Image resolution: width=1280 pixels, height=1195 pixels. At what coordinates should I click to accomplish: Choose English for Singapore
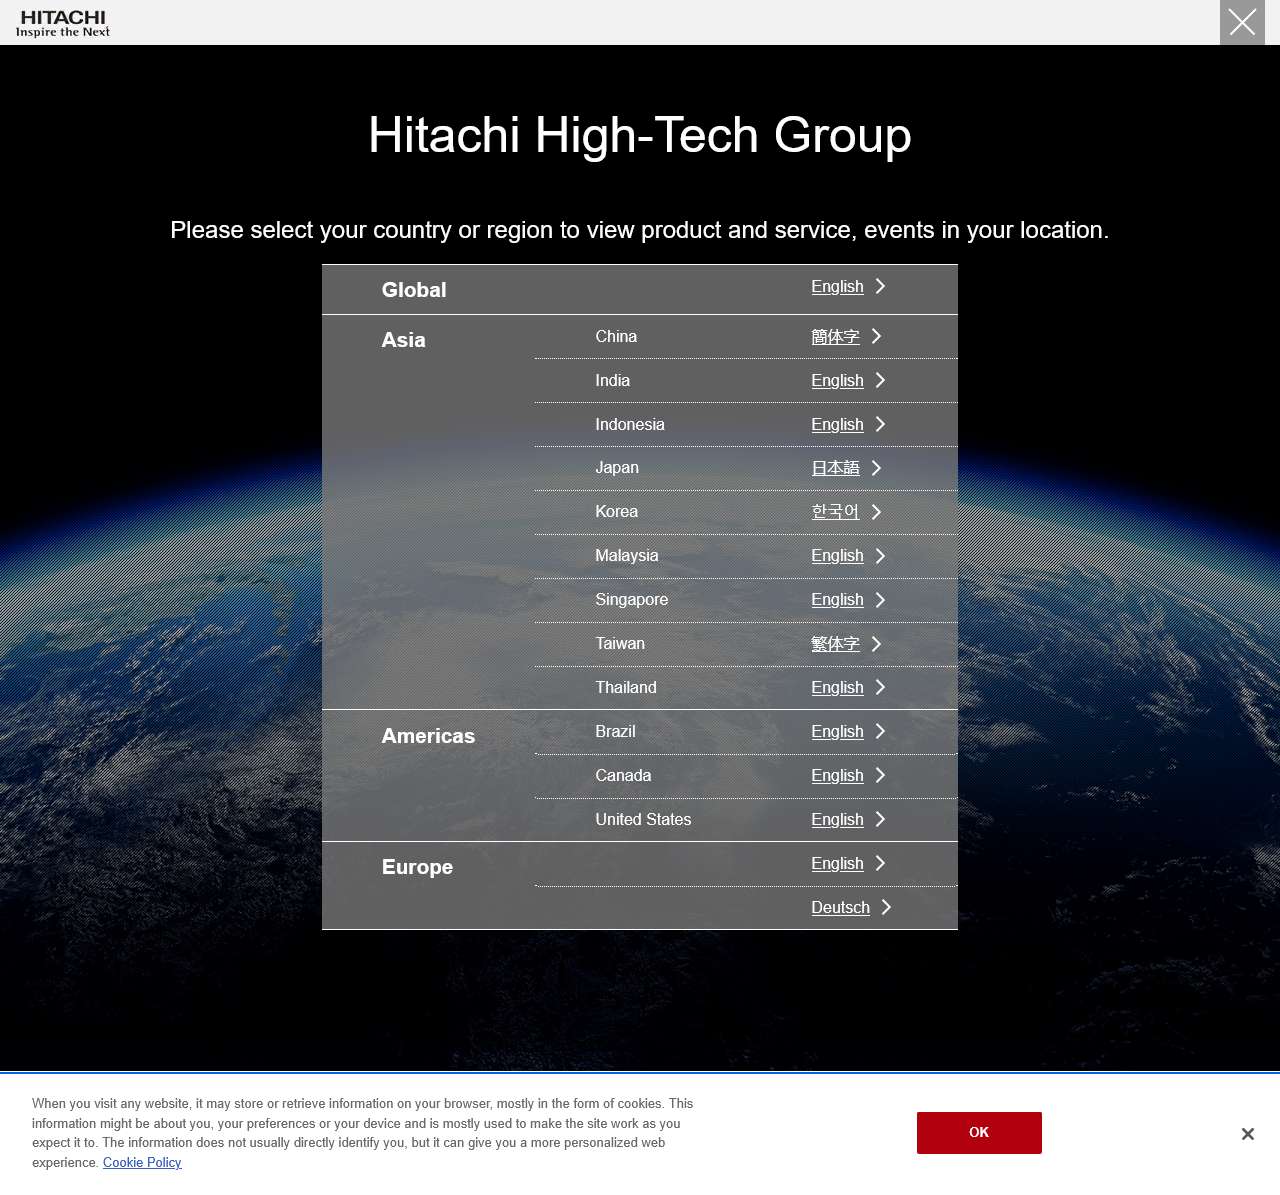coord(837,599)
